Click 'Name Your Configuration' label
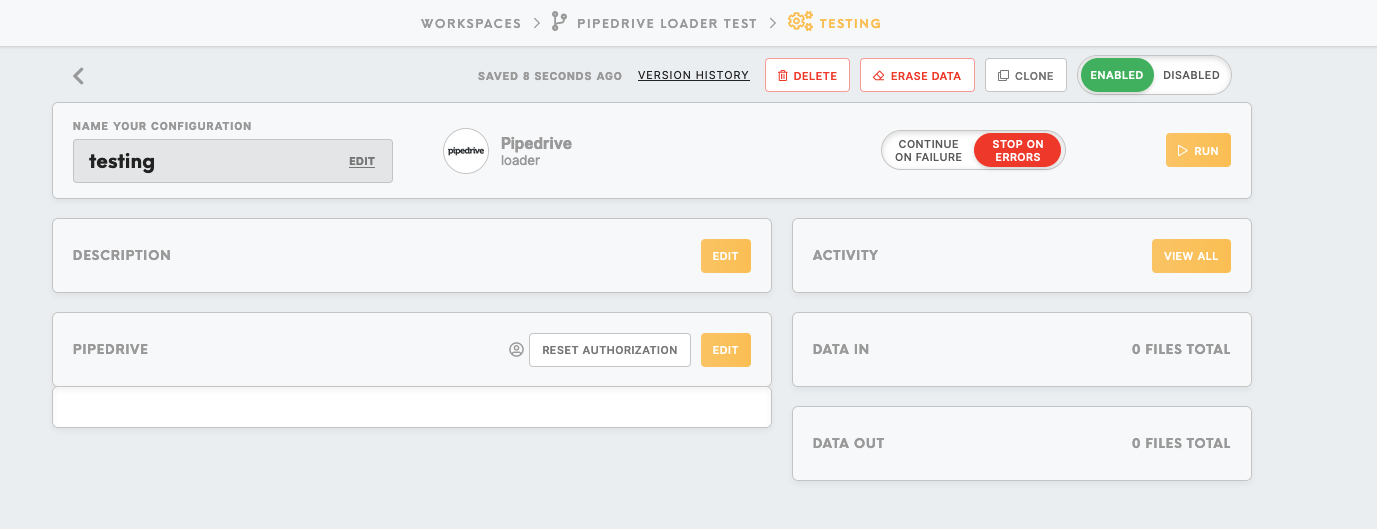The image size is (1377, 529). point(162,127)
